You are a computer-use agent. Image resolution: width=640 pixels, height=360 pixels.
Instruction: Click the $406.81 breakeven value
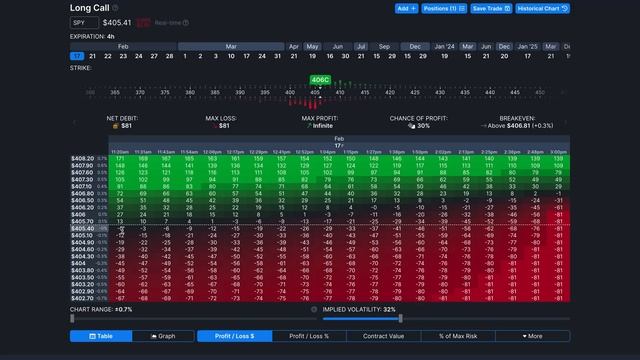[518, 126]
